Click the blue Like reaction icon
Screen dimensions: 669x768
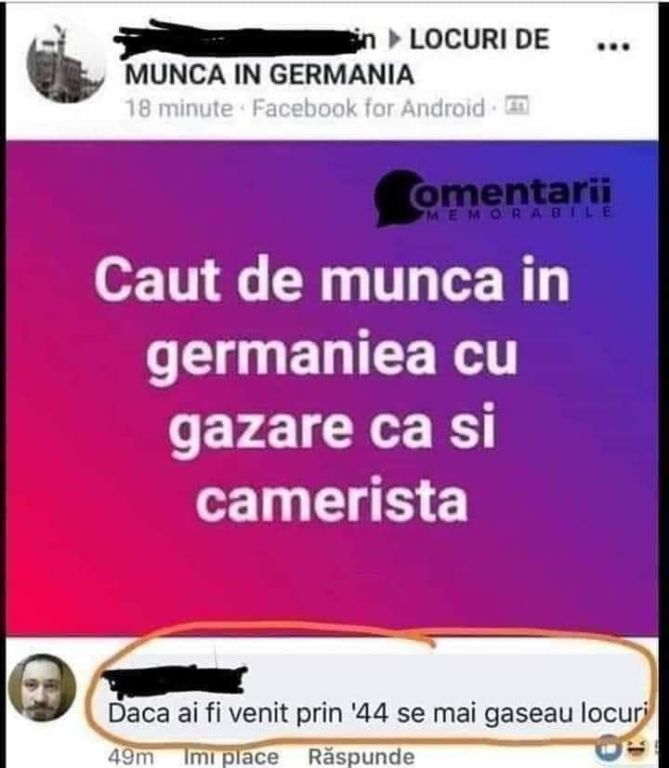[610, 748]
